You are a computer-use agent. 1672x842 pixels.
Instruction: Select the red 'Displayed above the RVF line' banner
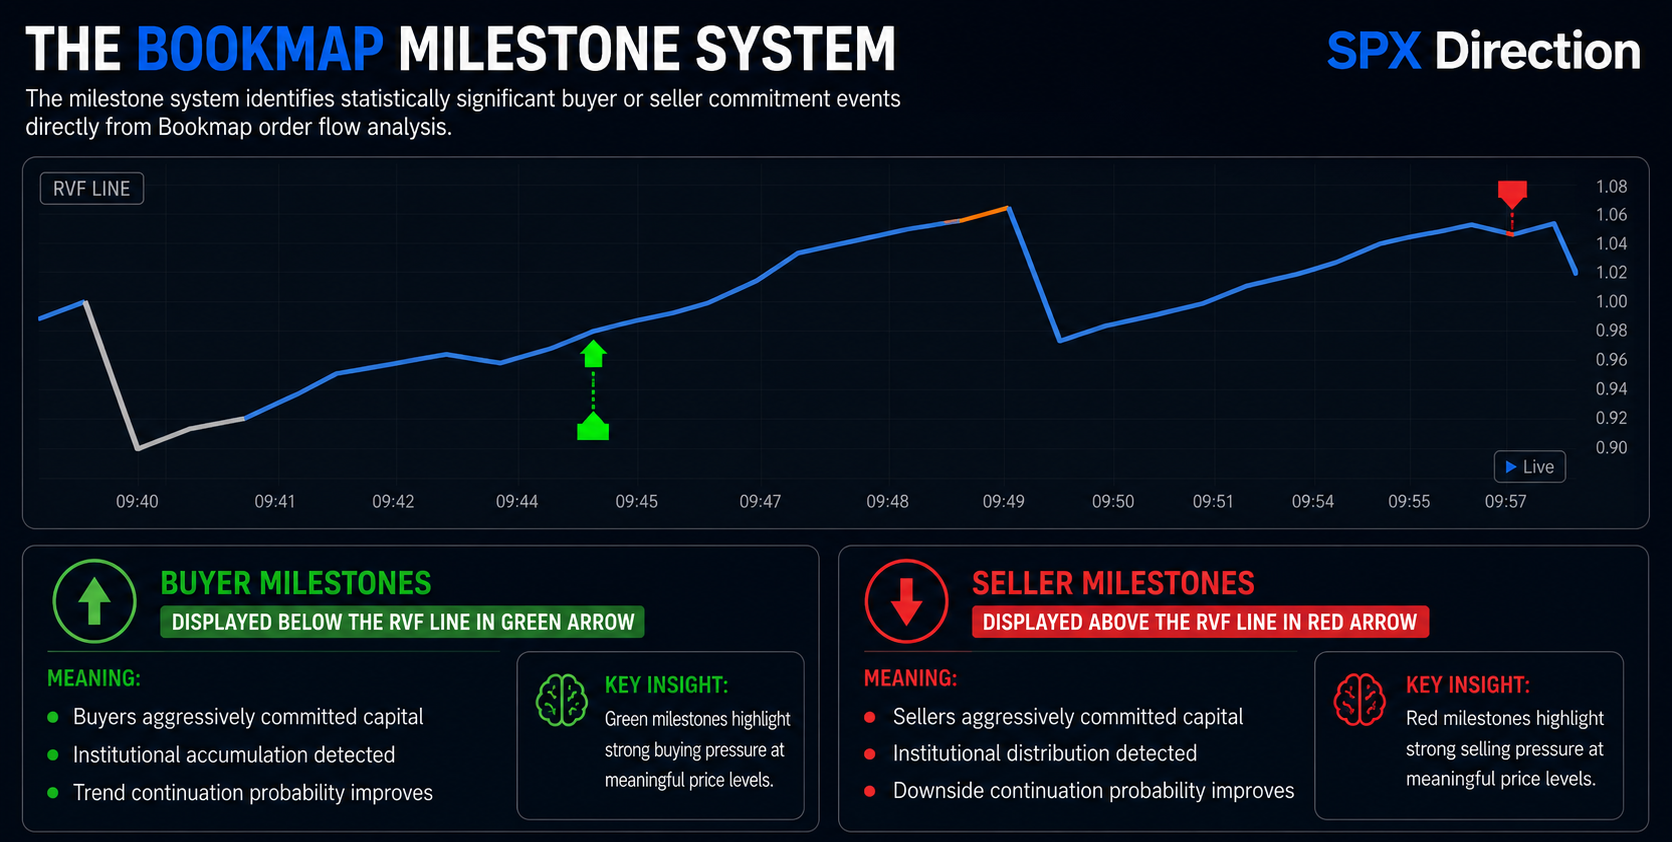pyautogui.click(x=1200, y=622)
